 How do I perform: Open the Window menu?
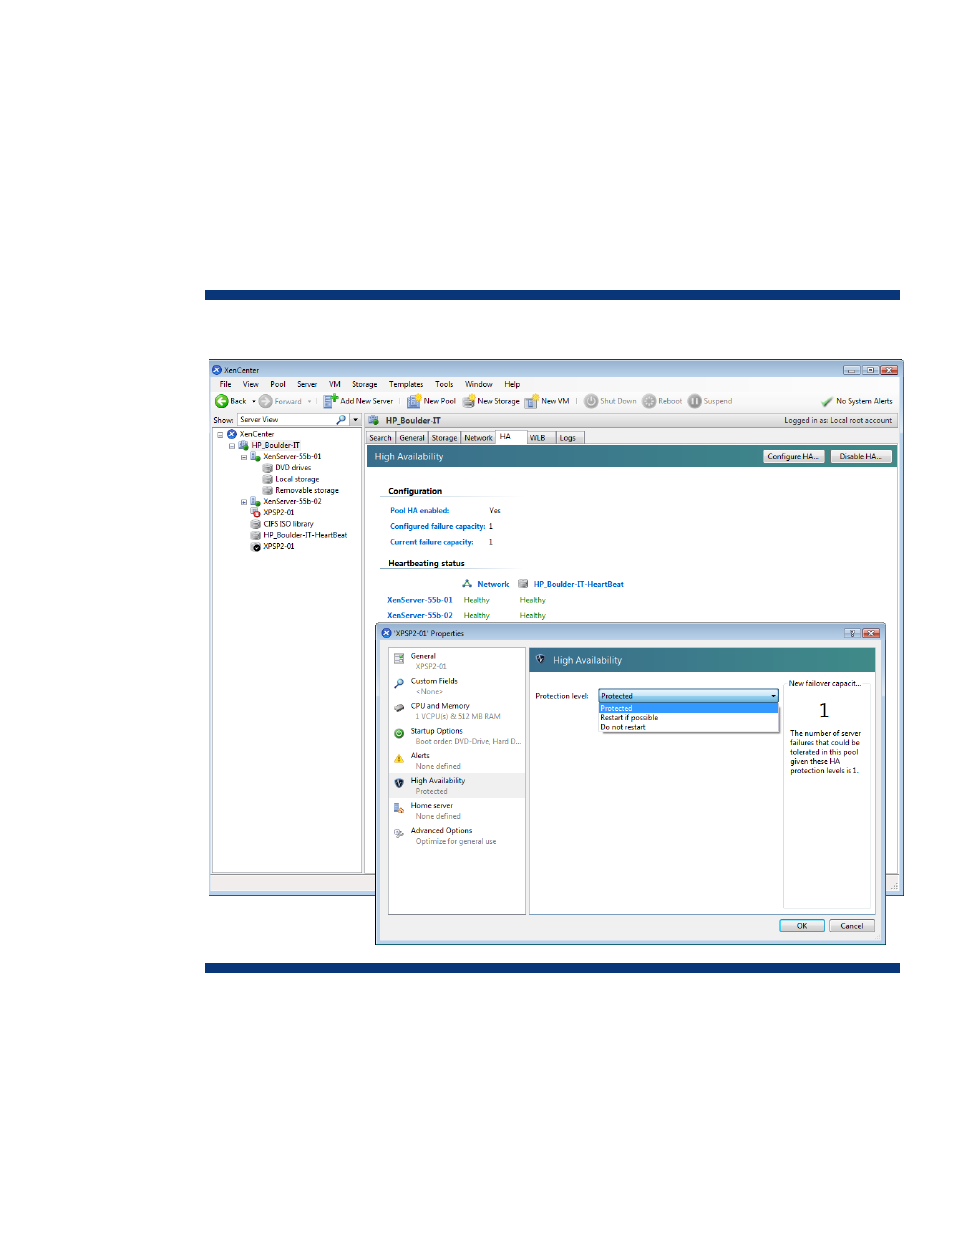[x=479, y=384]
